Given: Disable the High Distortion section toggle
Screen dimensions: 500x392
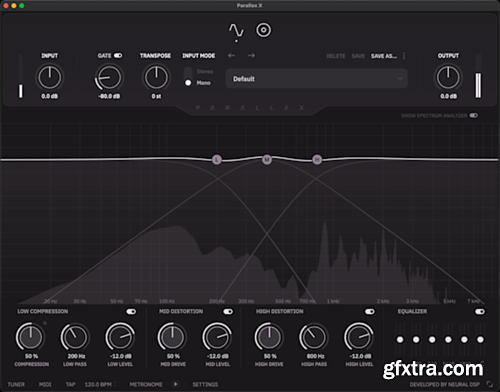Looking at the screenshot, I should 370,311.
